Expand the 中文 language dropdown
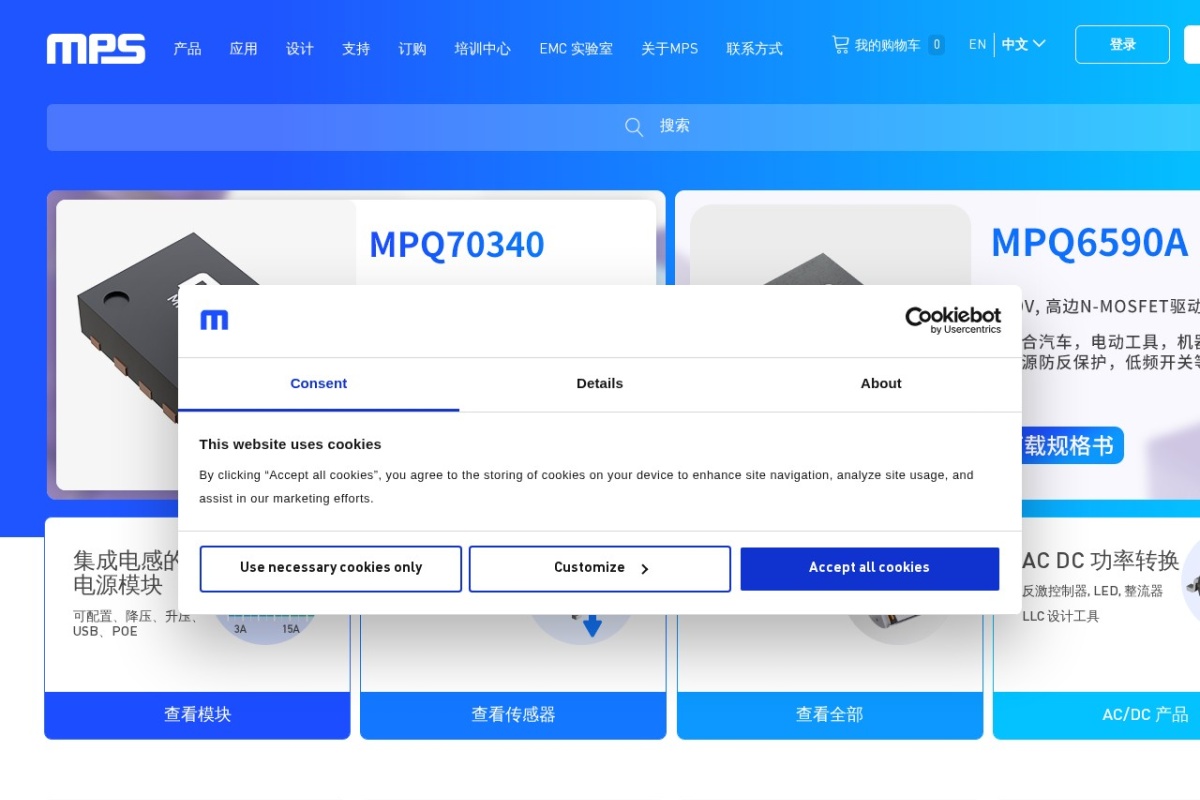1200x800 pixels. coord(1023,45)
